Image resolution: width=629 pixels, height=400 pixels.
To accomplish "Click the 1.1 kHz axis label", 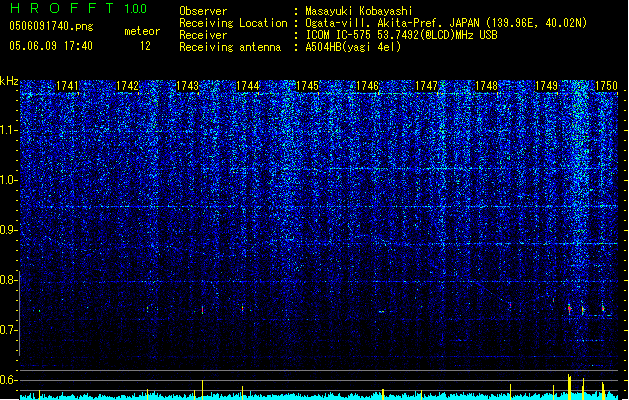I will 9,130.
